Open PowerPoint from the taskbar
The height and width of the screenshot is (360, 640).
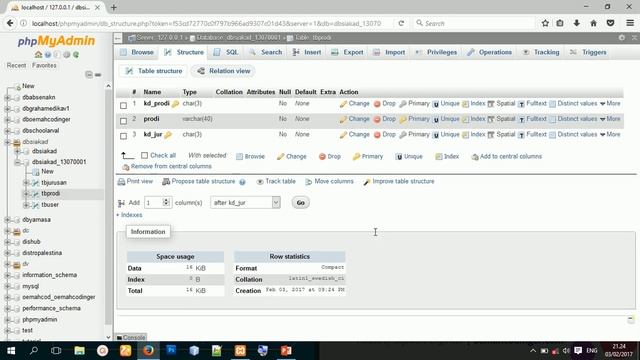coord(286,351)
